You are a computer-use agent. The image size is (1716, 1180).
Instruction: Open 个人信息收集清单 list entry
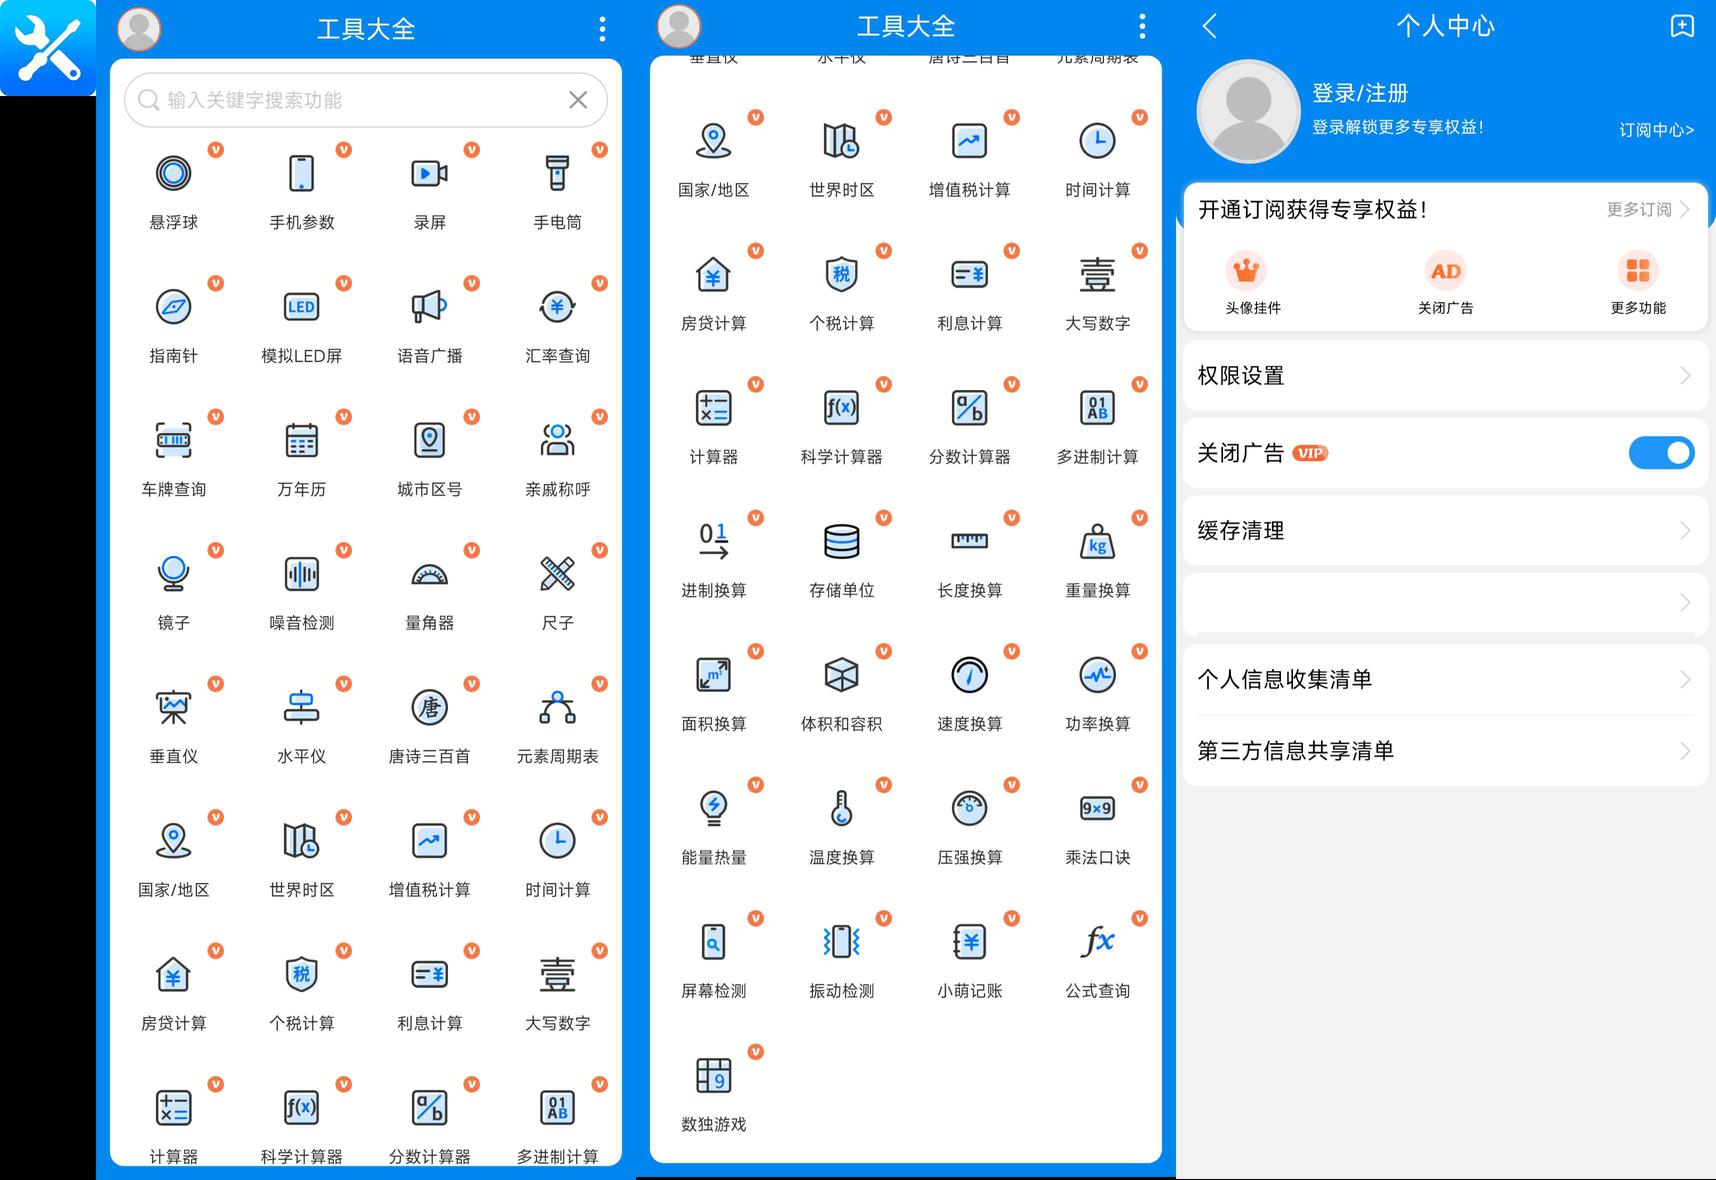(1444, 680)
